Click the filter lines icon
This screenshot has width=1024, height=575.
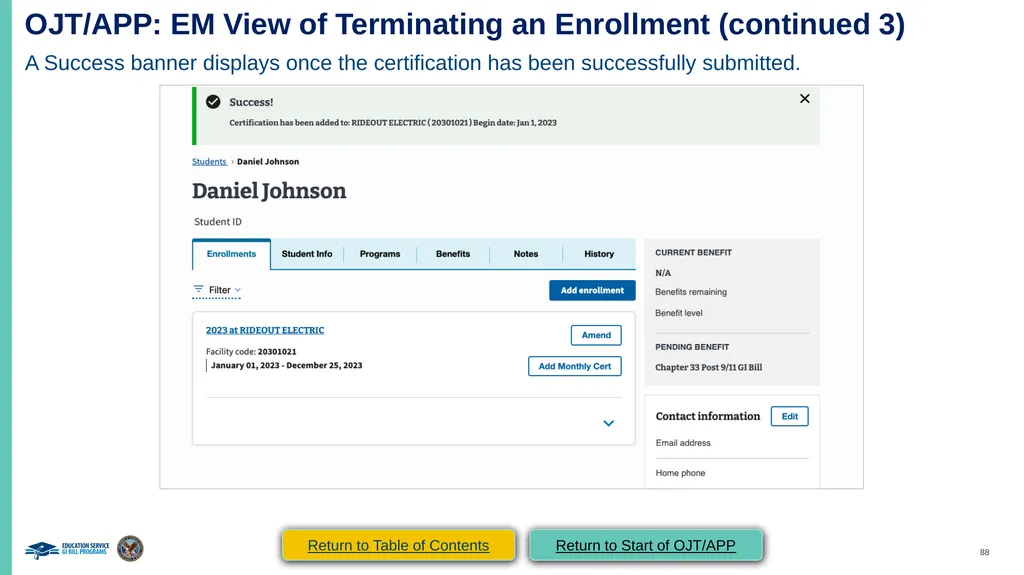click(199, 289)
